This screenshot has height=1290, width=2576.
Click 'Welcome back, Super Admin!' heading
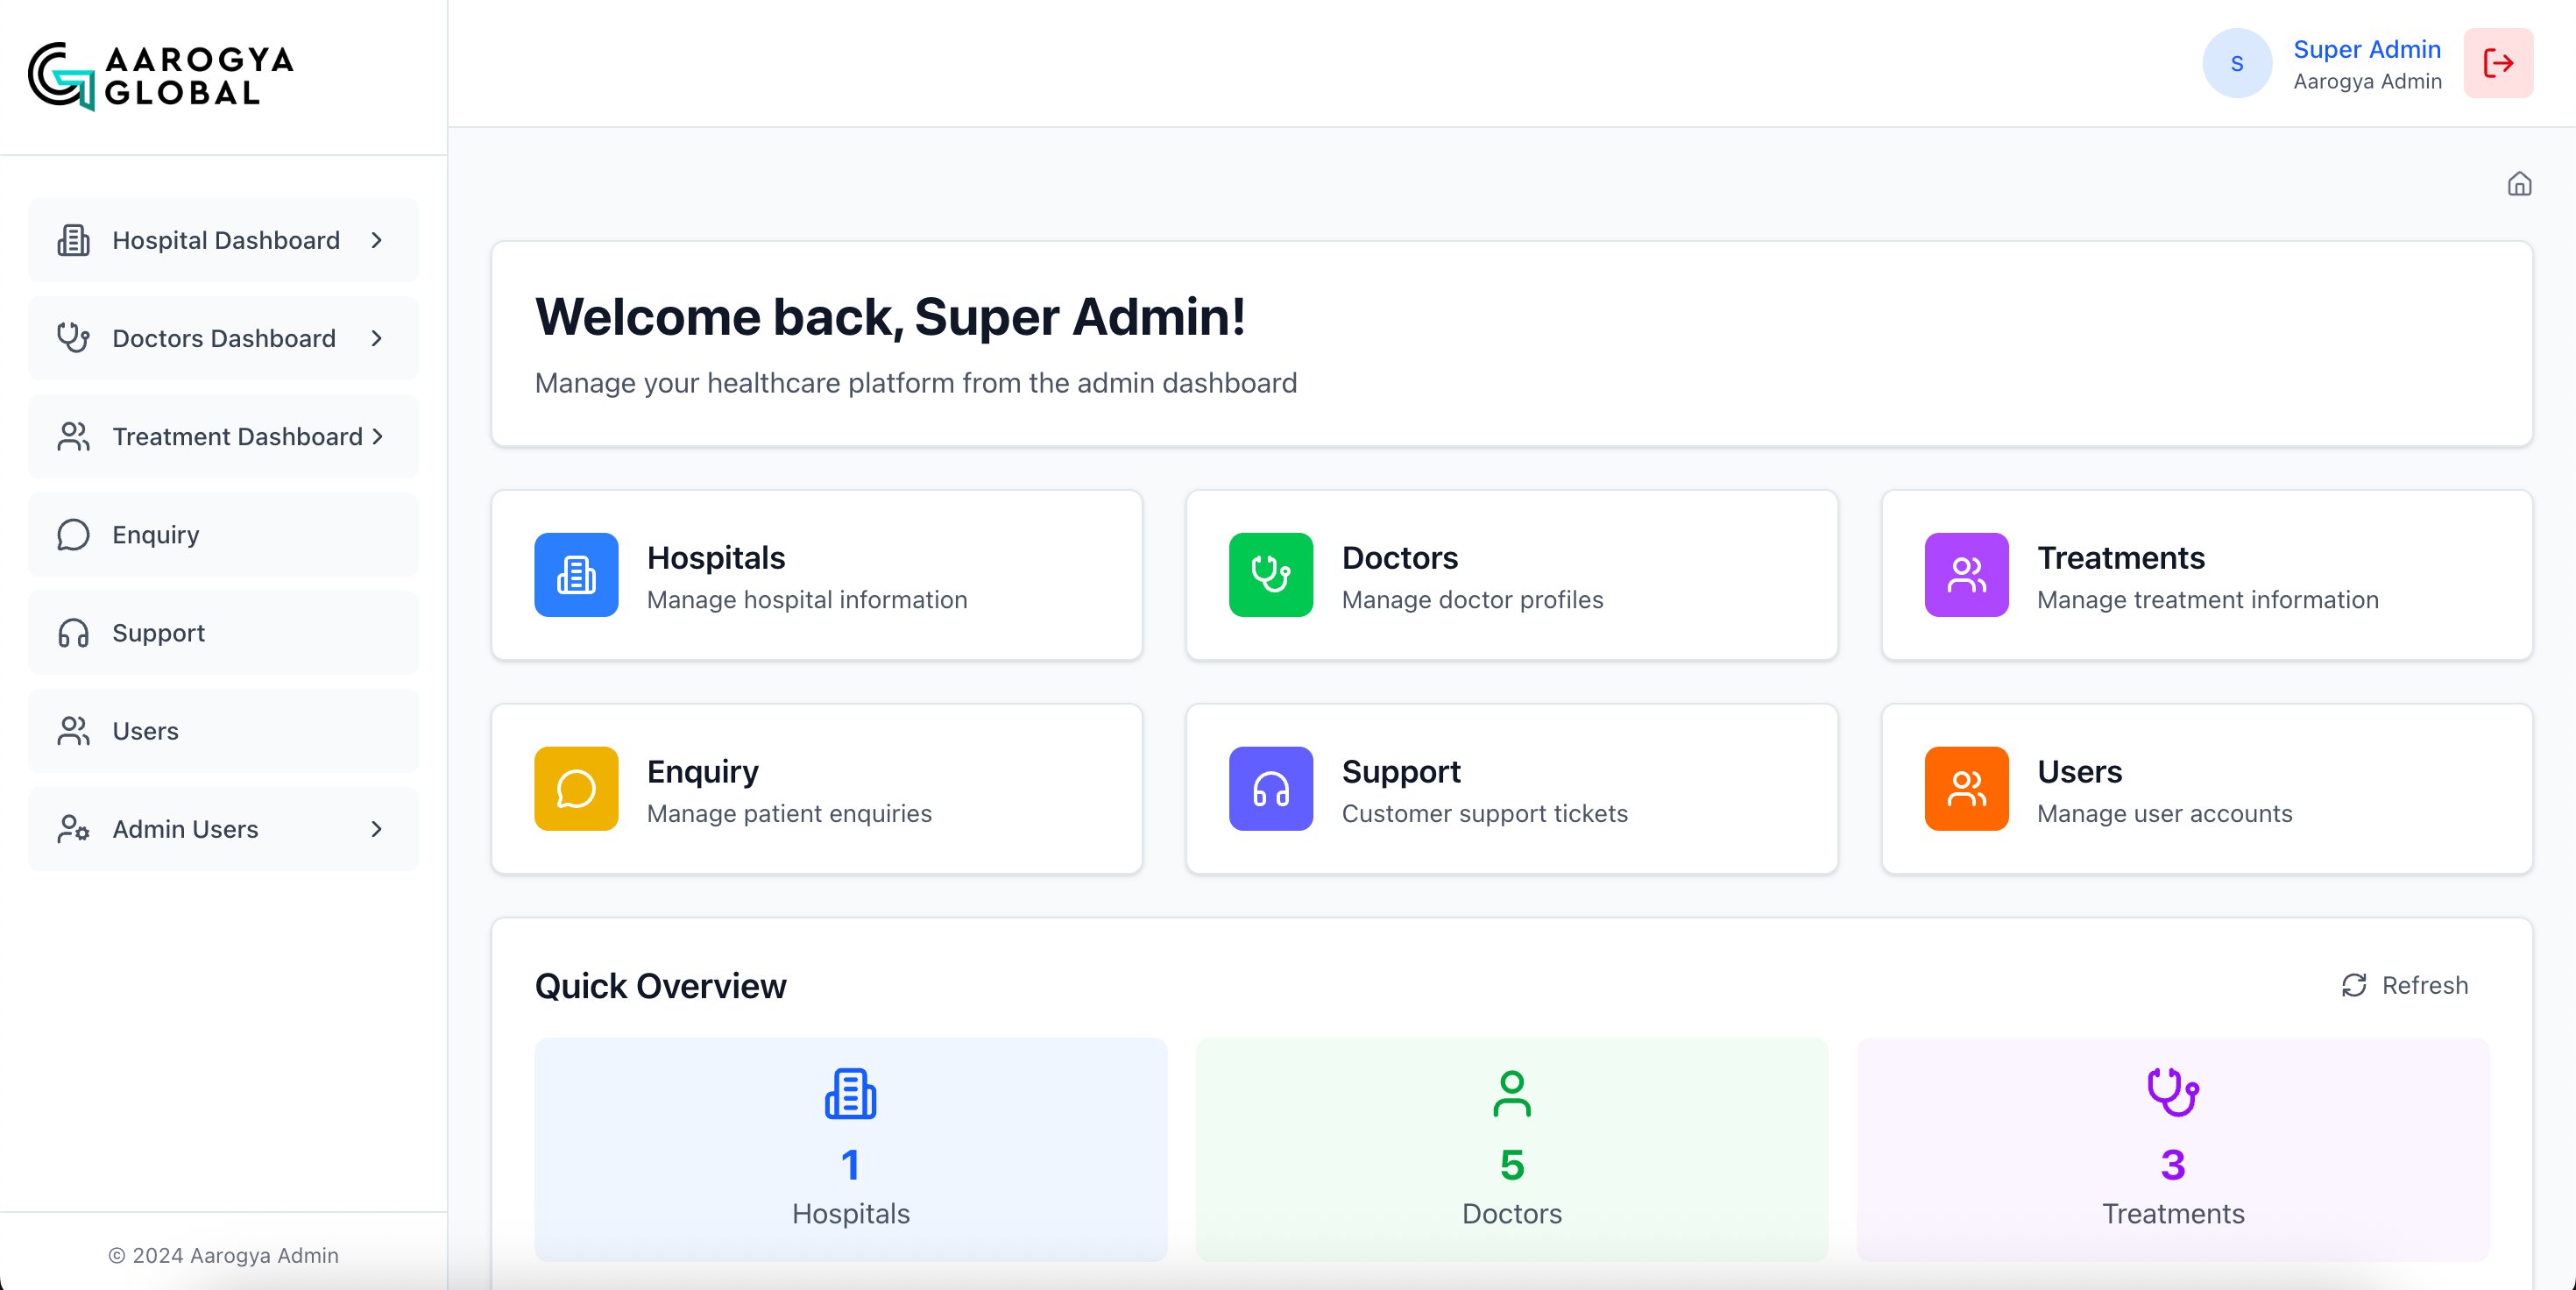(x=890, y=317)
